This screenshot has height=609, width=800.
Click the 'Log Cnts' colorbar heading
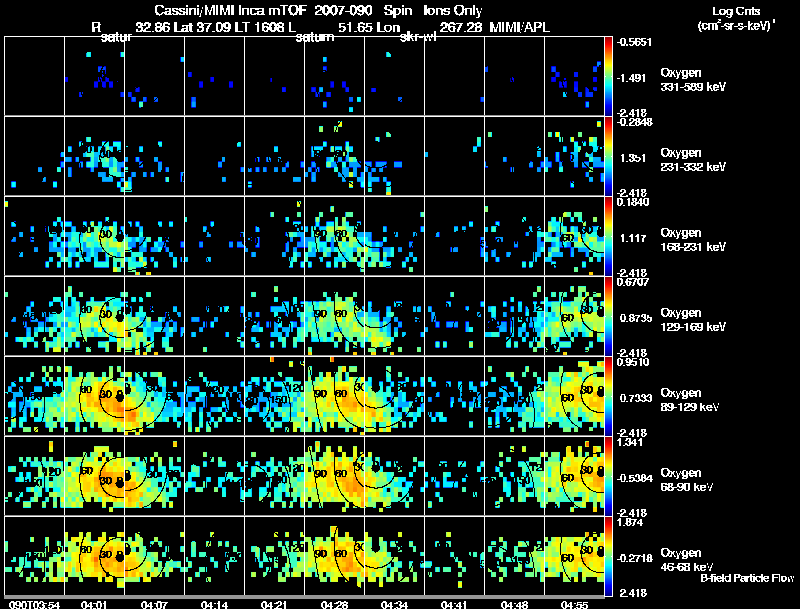click(x=736, y=11)
